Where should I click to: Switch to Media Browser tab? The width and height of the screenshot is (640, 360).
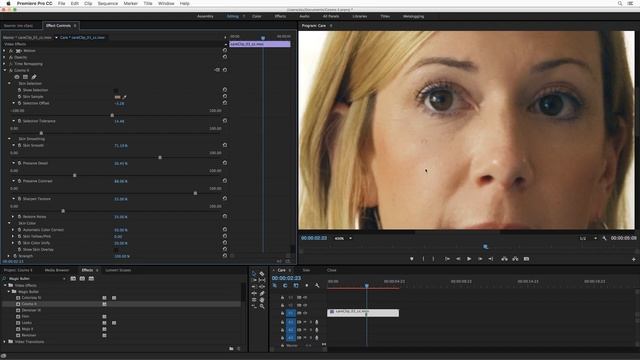pyautogui.click(x=57, y=270)
